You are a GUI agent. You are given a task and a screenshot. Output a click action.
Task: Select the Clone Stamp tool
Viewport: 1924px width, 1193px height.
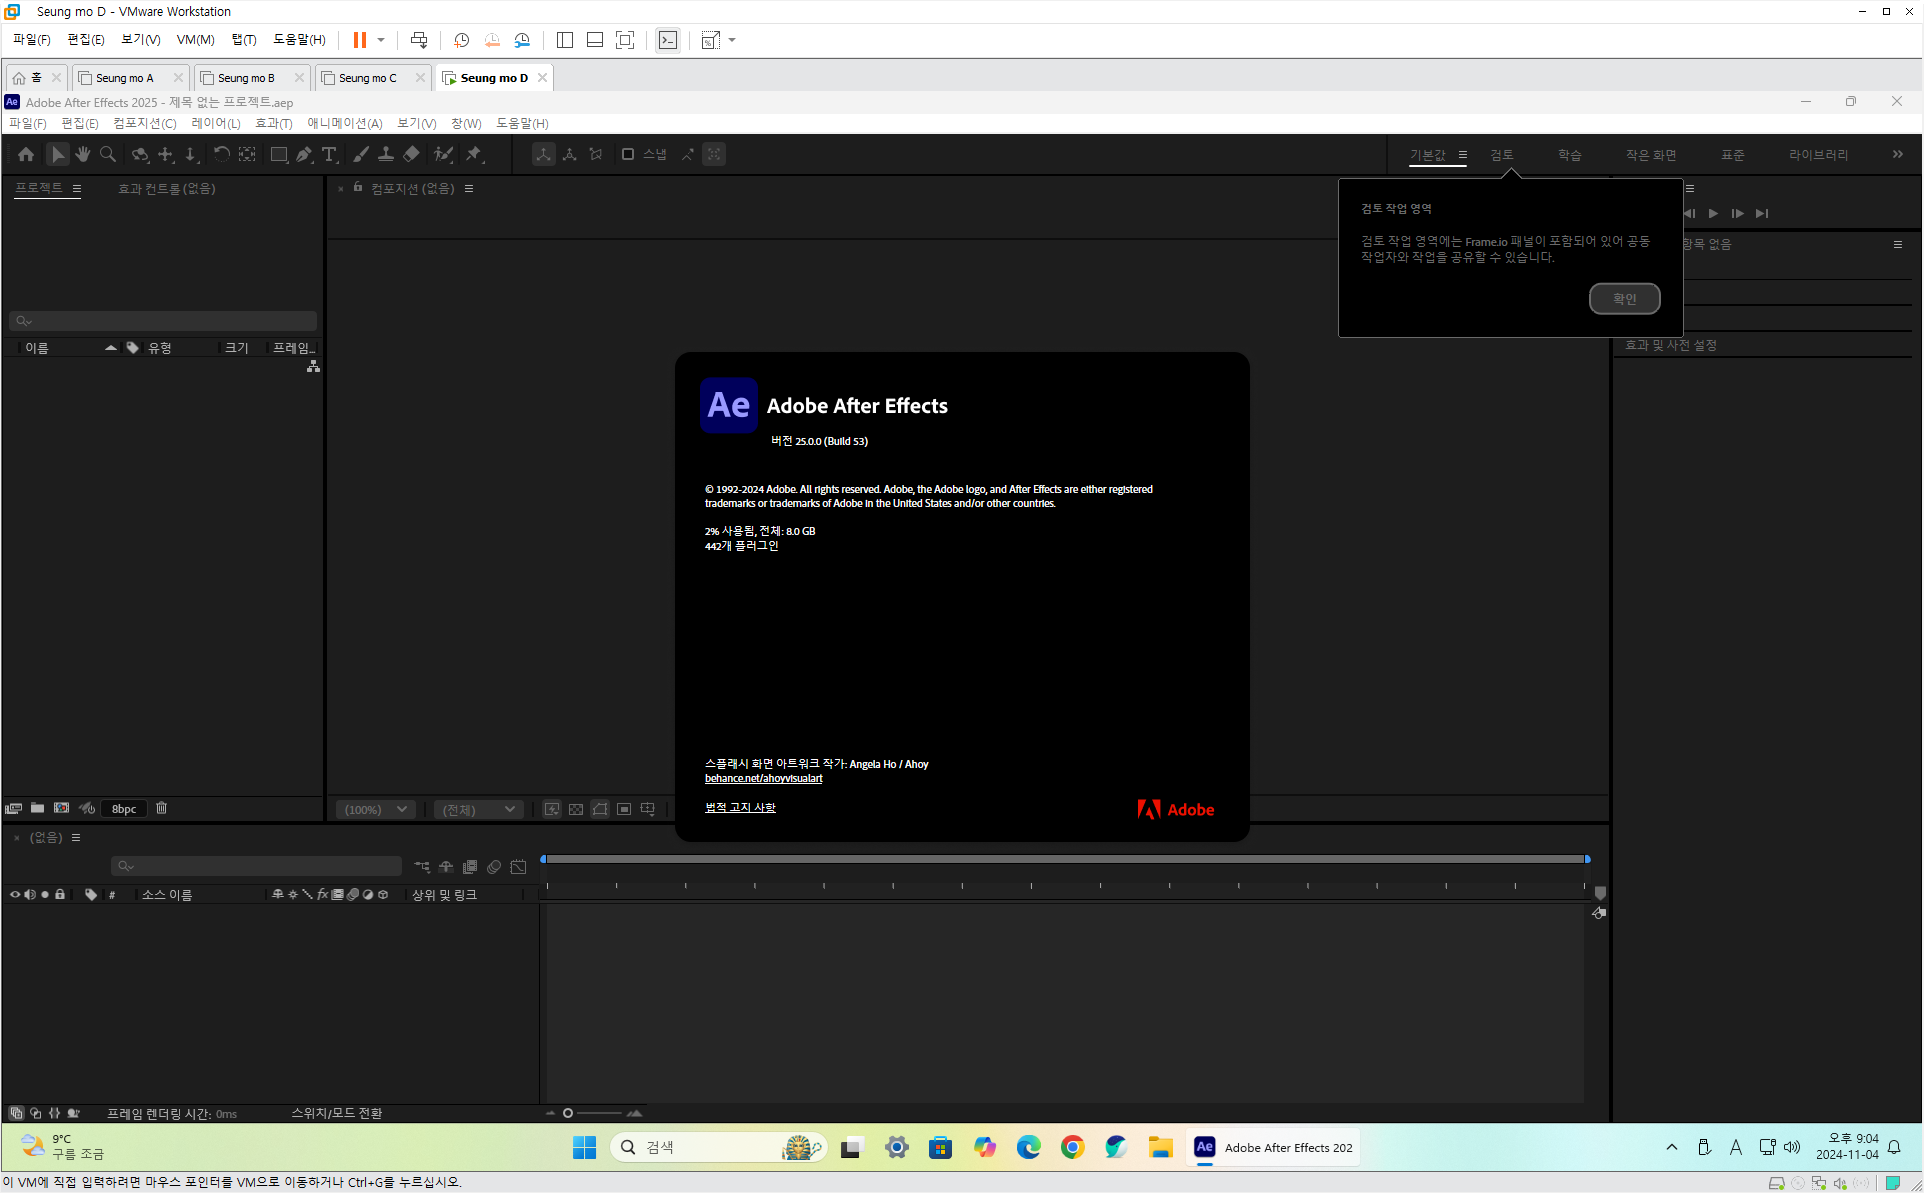point(385,154)
